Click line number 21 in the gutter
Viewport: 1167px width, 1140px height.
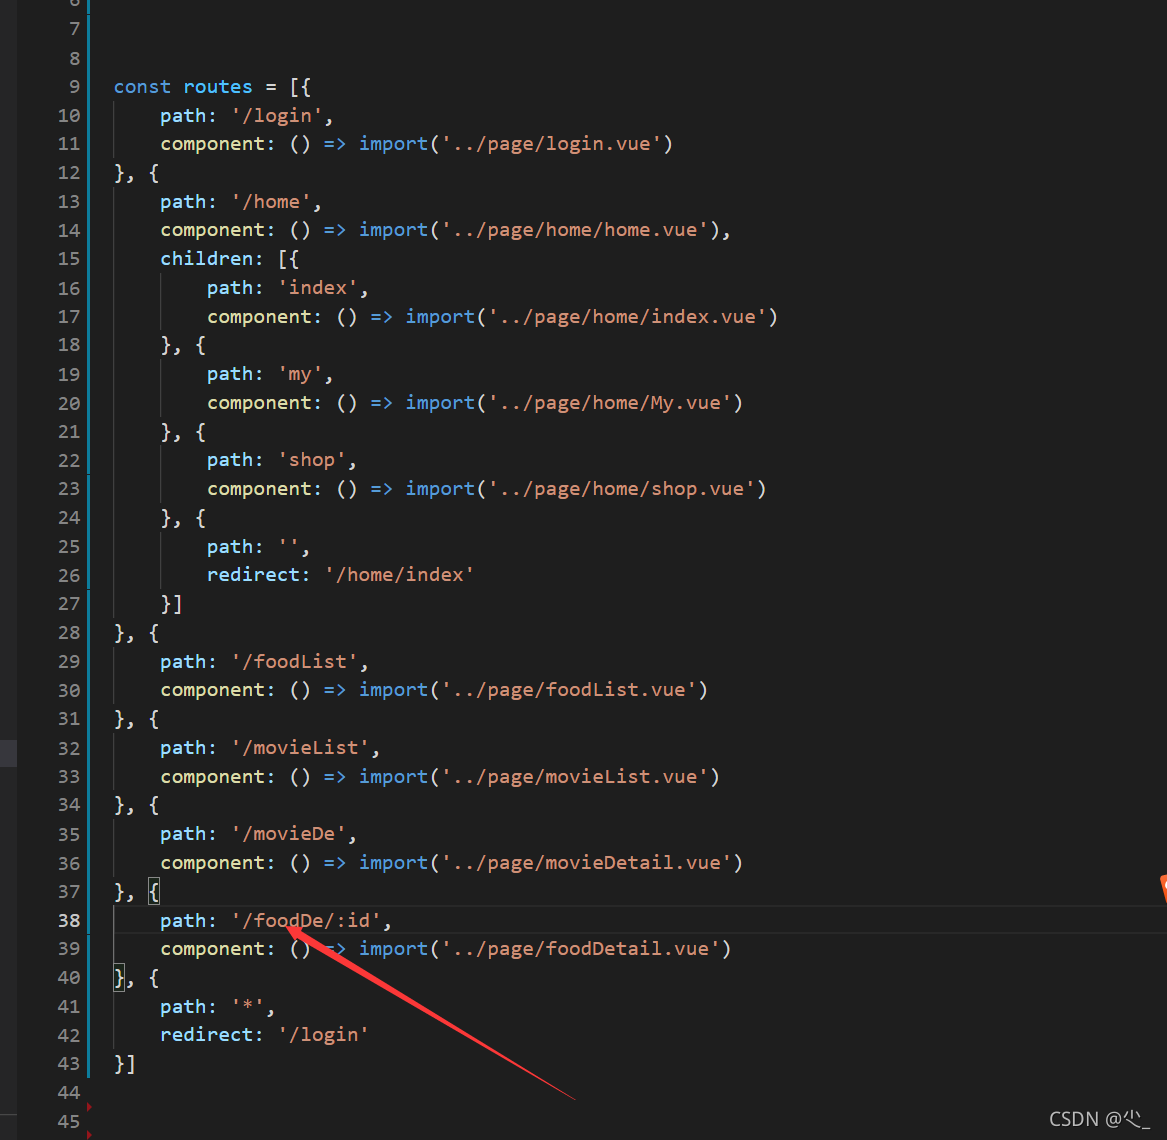(x=68, y=432)
